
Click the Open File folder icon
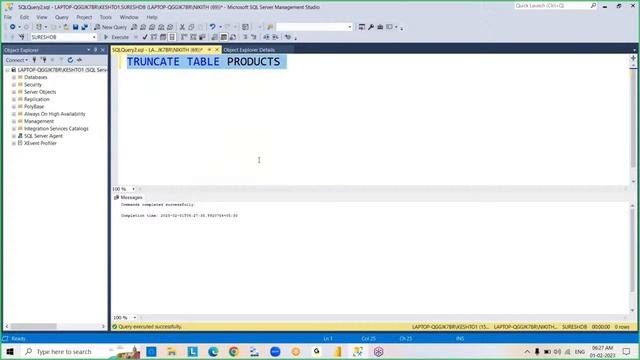pyautogui.click(x=66, y=27)
